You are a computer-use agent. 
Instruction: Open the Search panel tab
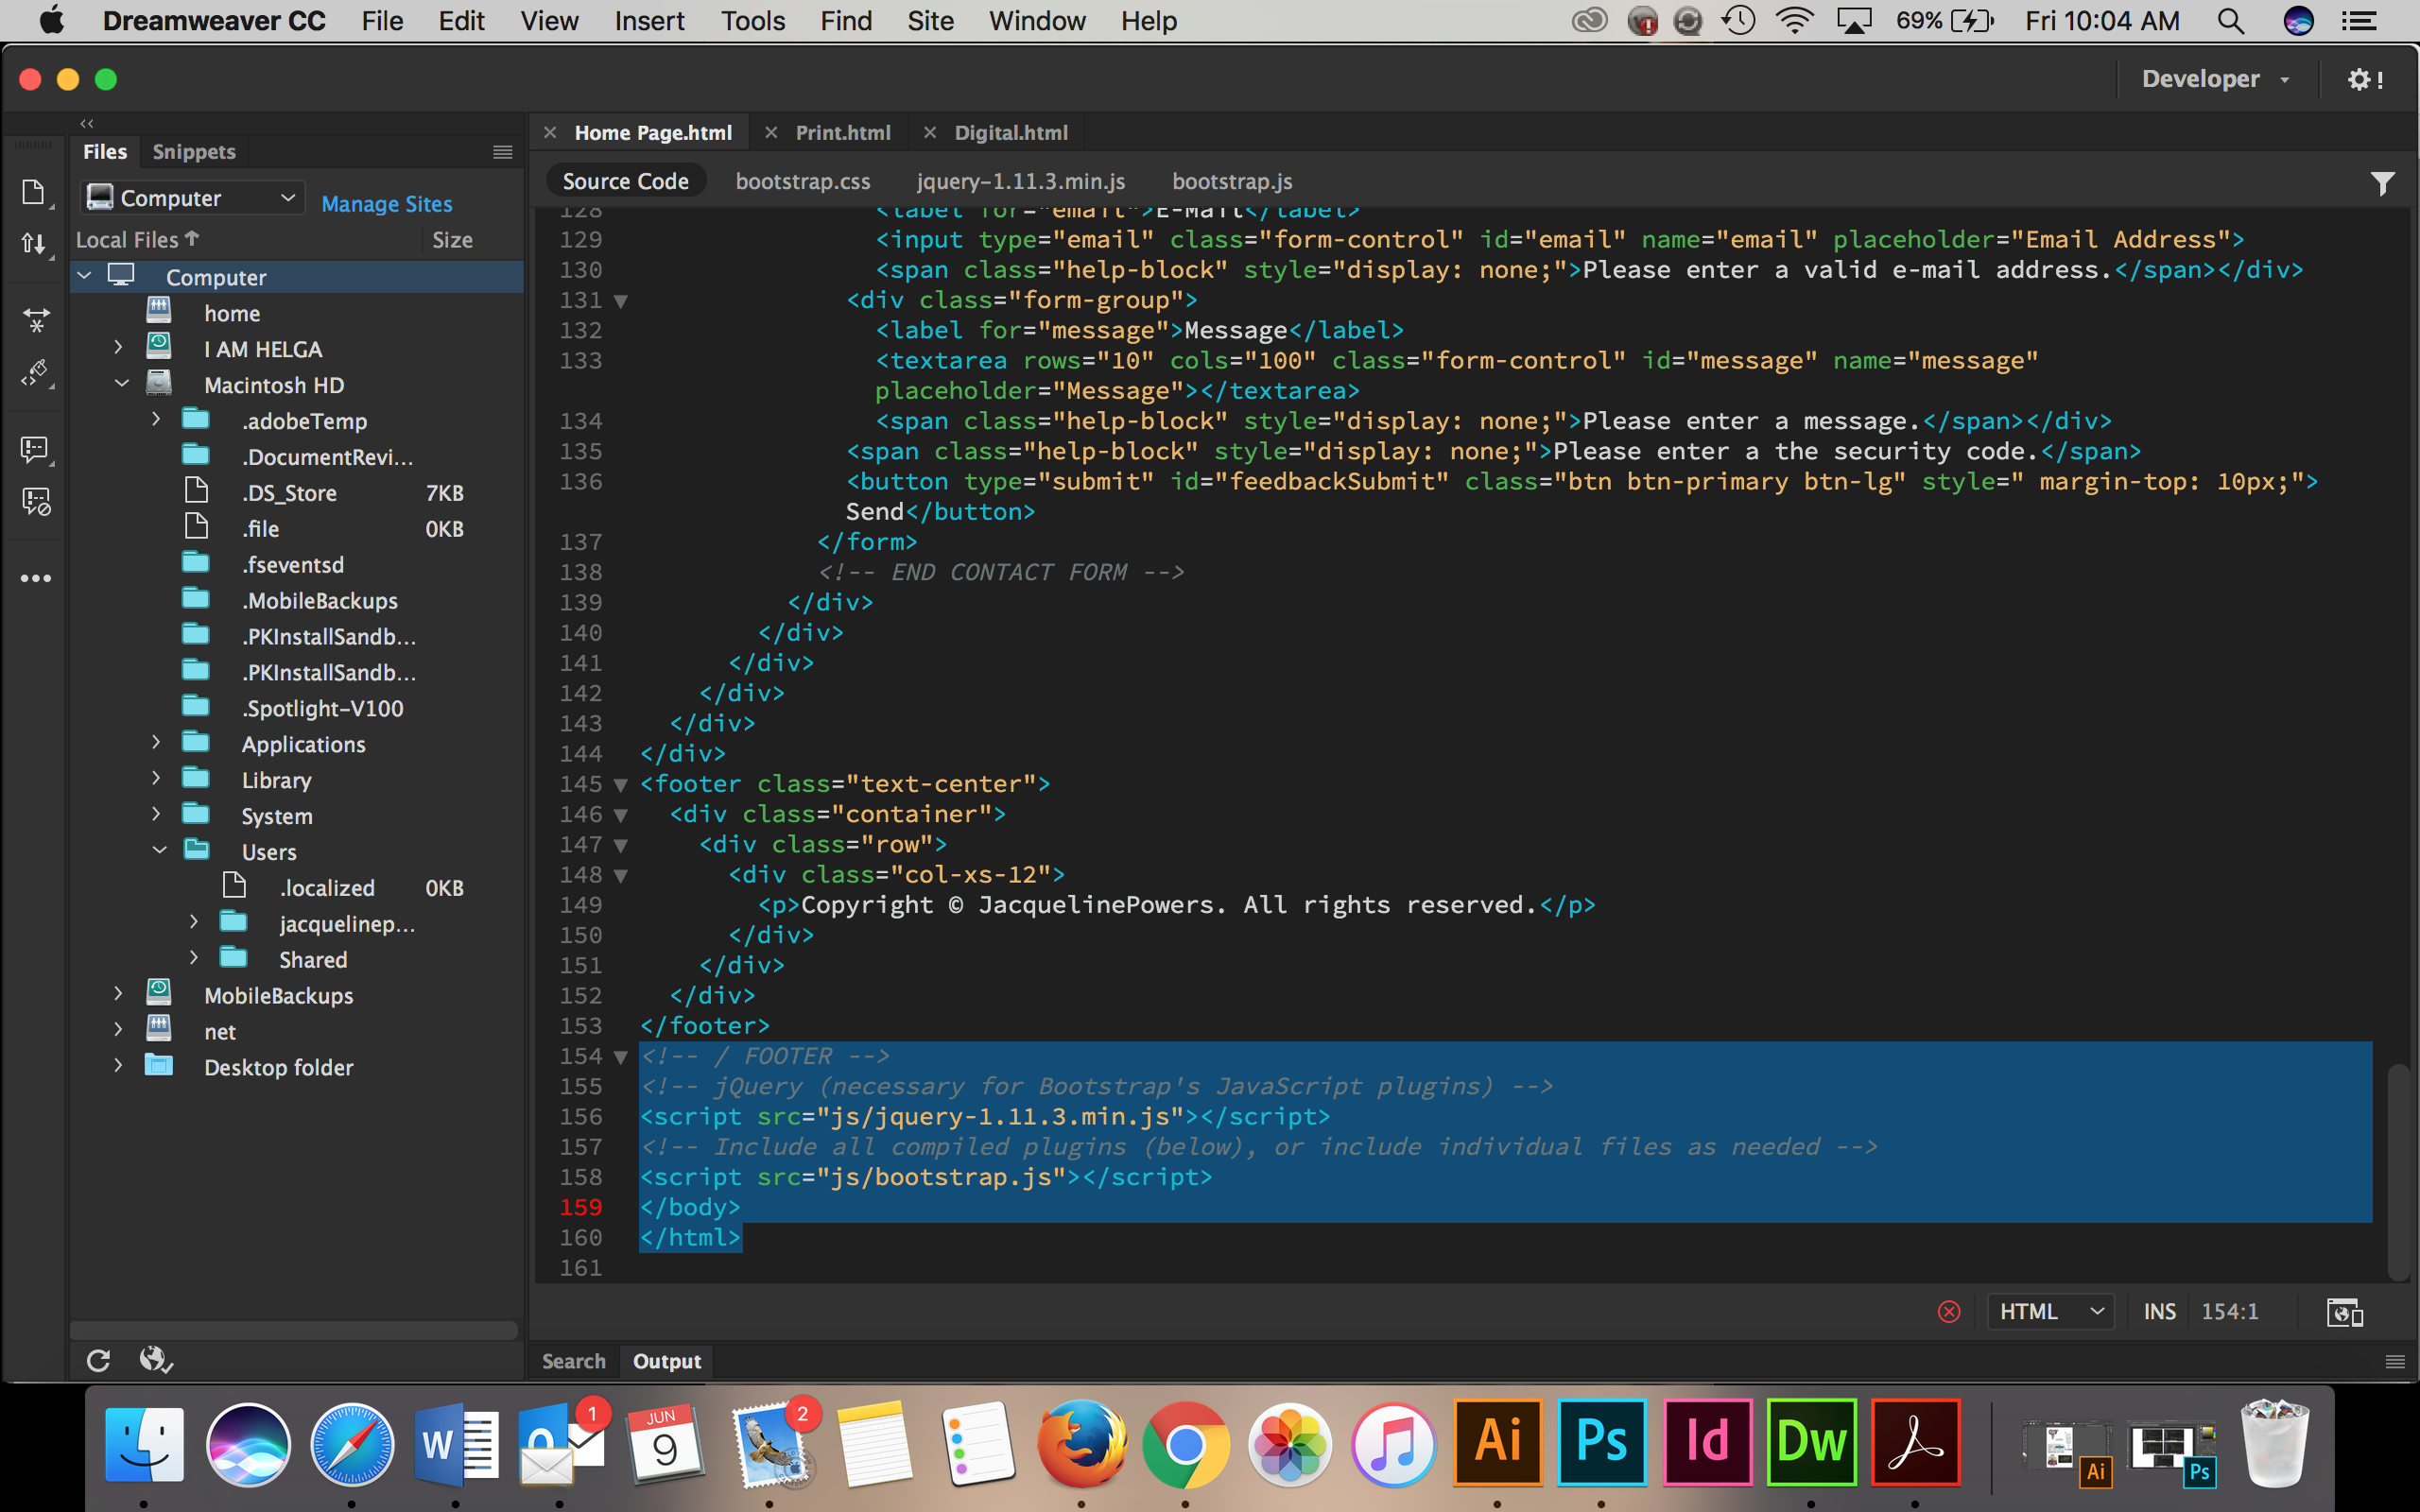574,1361
